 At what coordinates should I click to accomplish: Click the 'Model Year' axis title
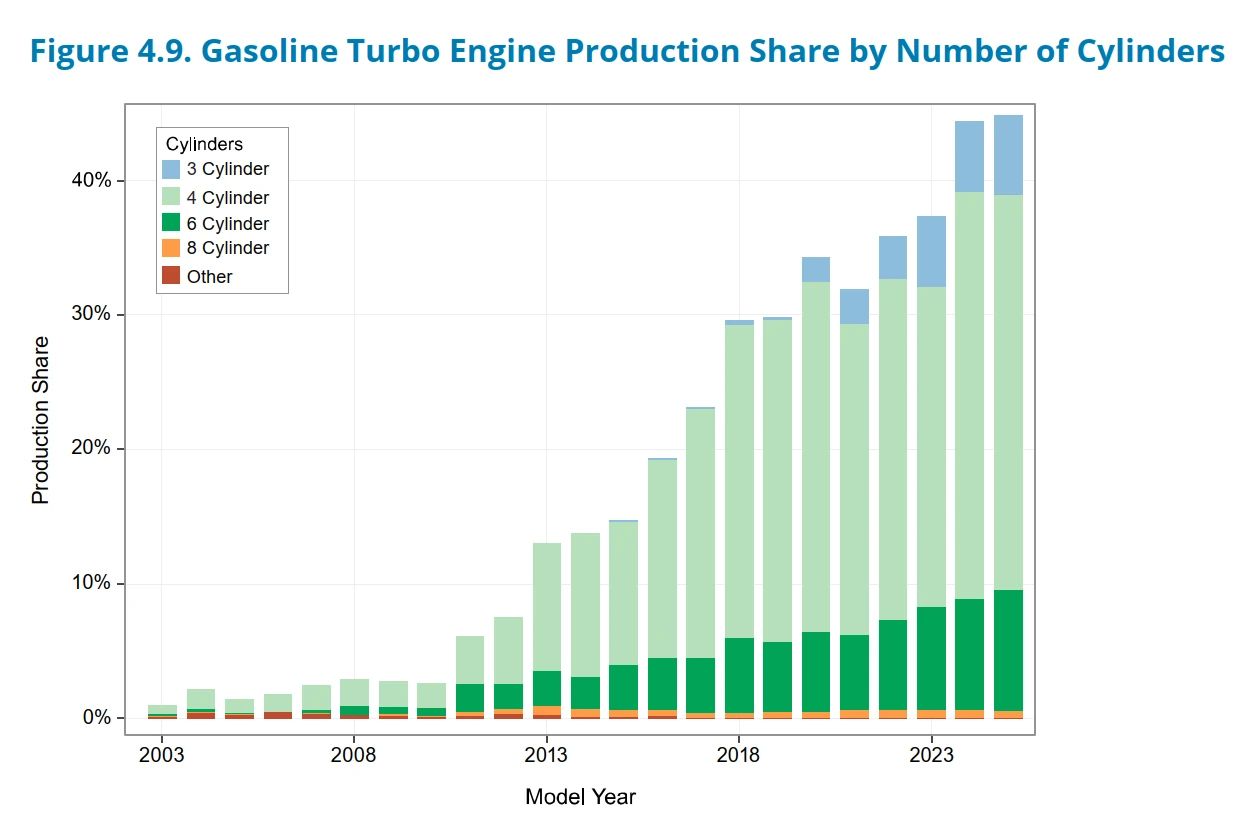pyautogui.click(x=580, y=797)
